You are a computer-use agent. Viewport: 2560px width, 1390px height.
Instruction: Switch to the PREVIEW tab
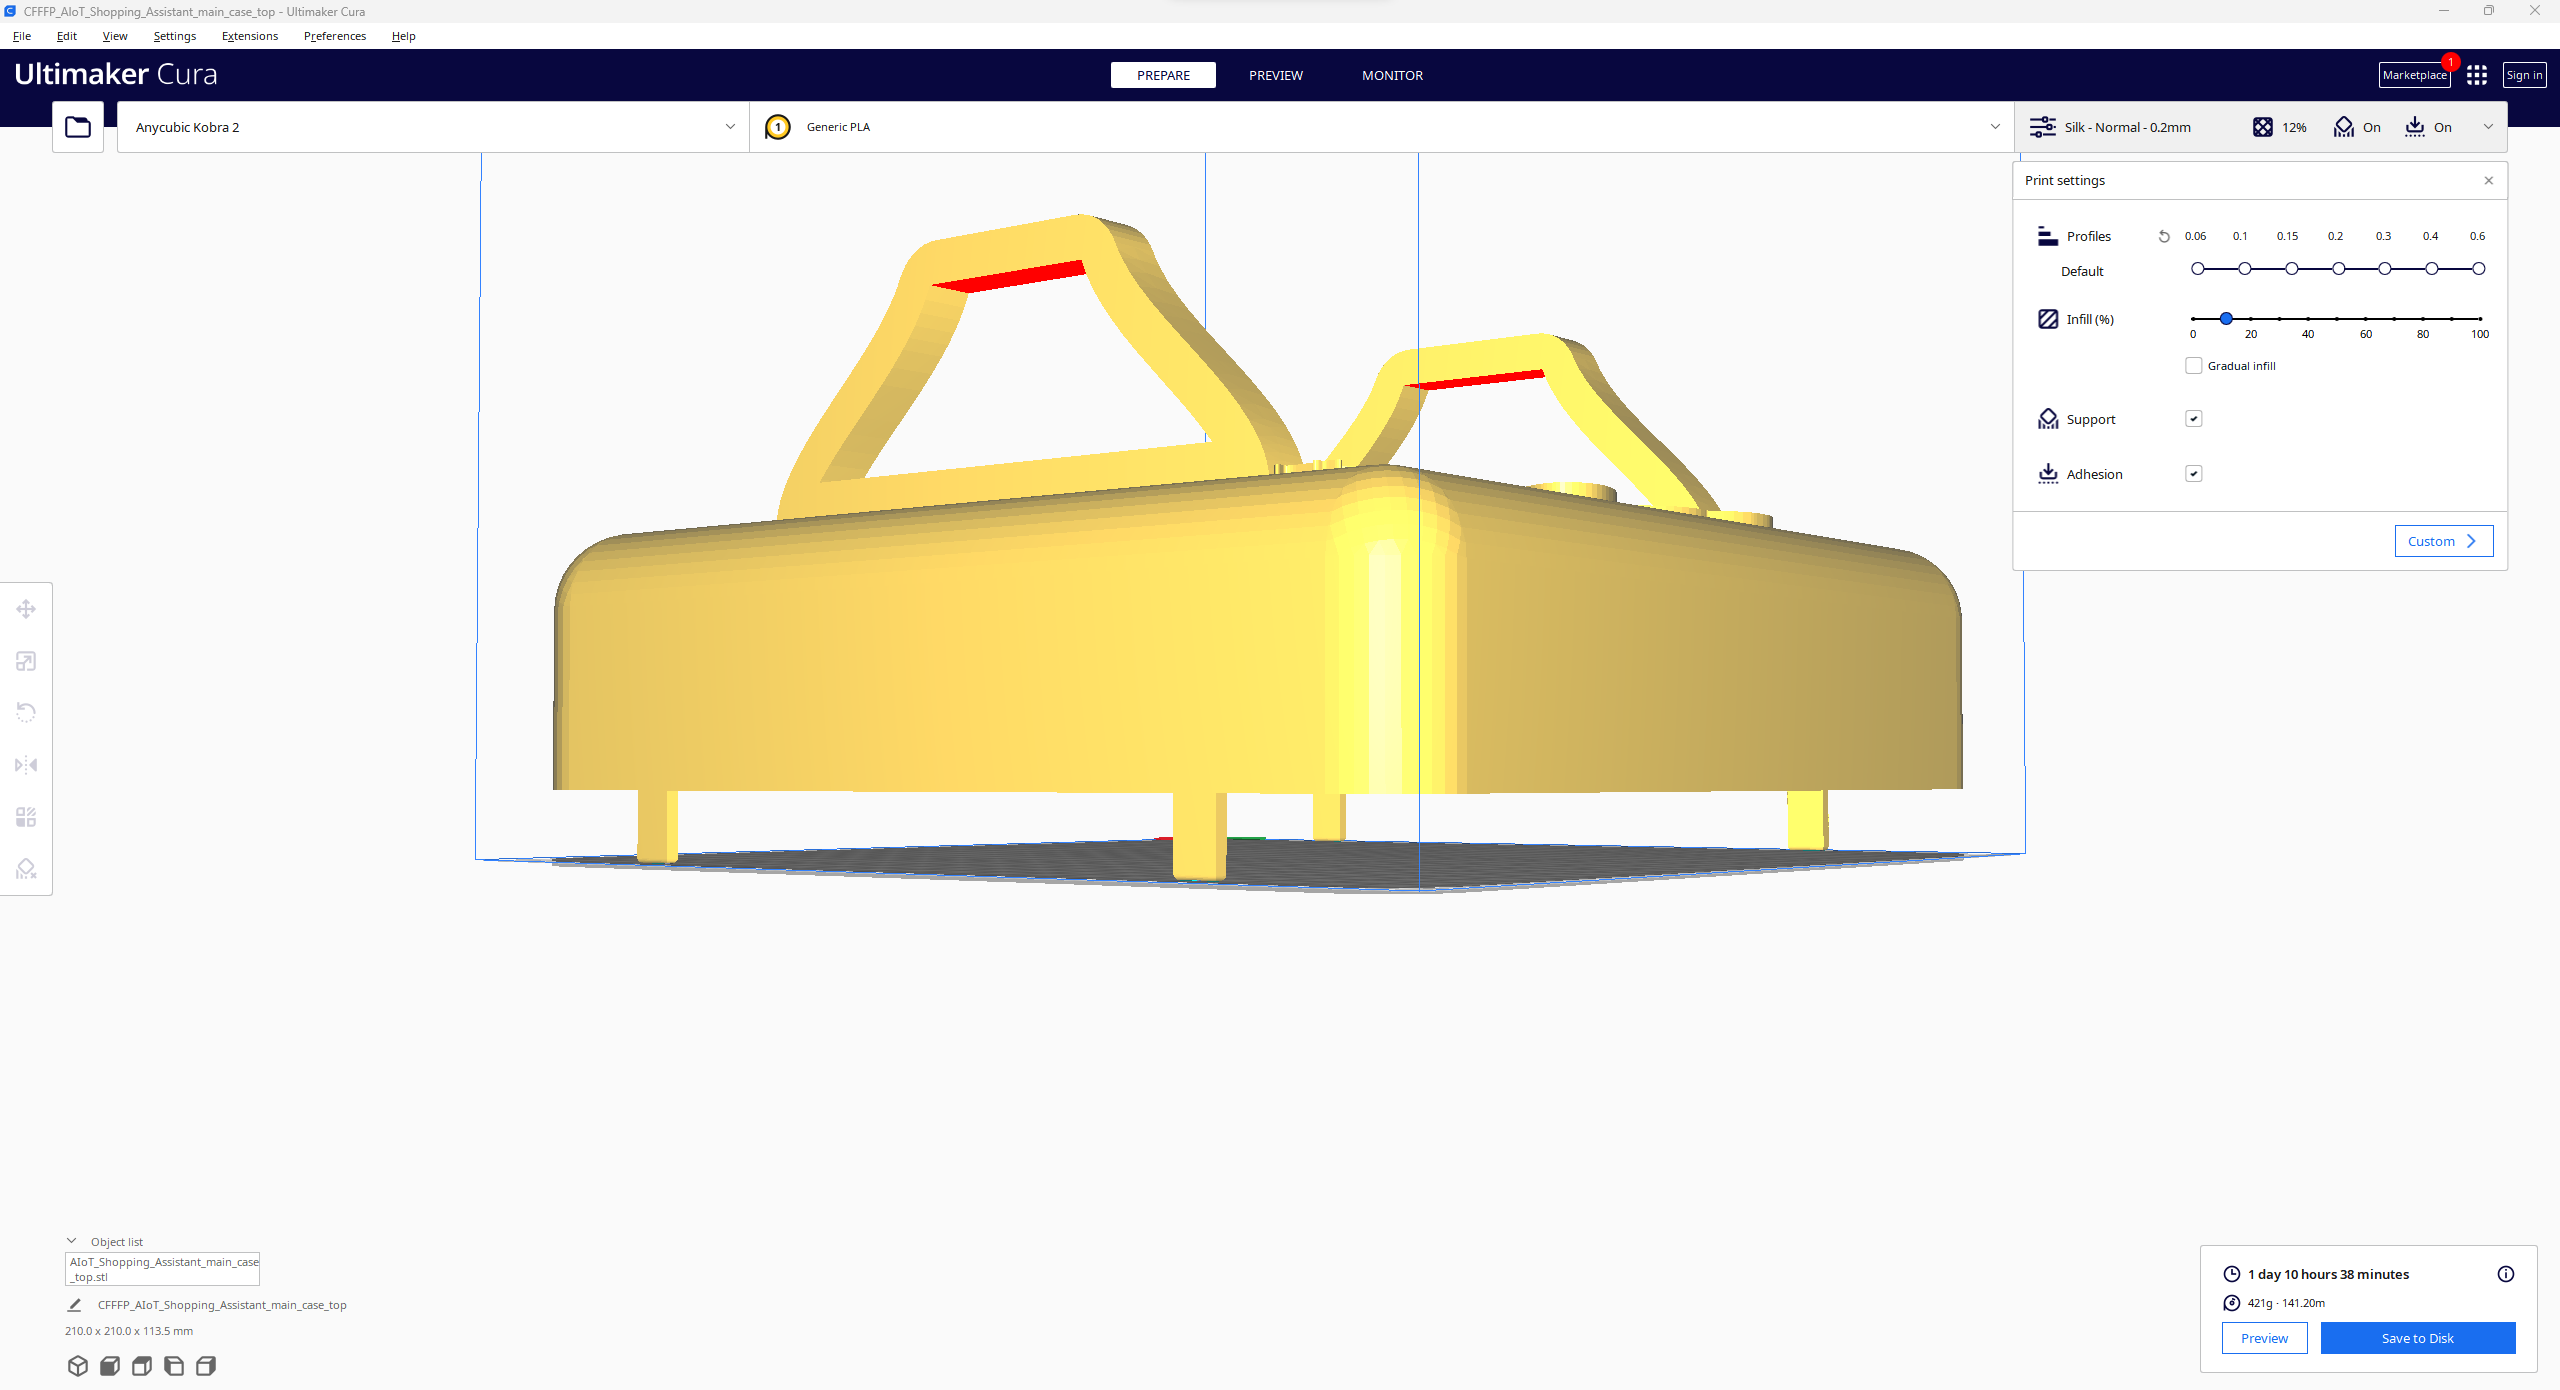pos(1275,75)
